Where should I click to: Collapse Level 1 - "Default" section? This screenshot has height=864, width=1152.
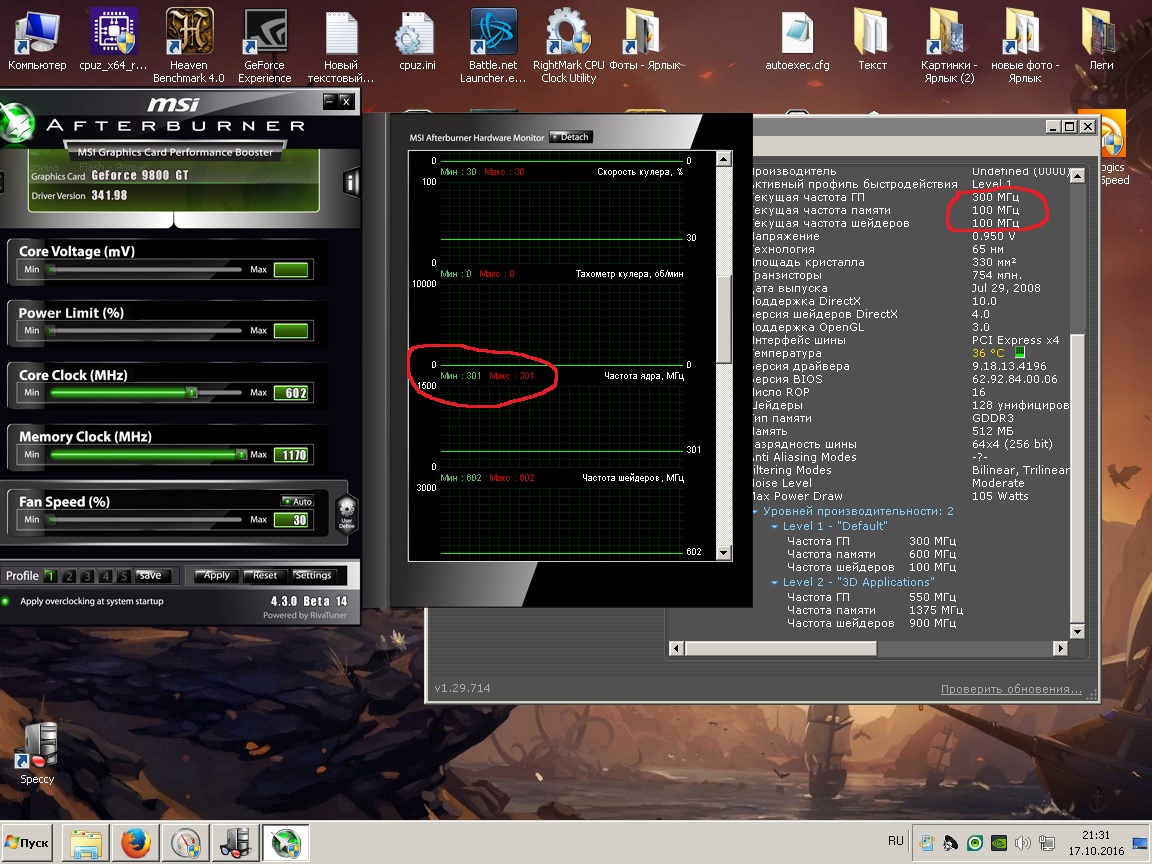click(774, 526)
